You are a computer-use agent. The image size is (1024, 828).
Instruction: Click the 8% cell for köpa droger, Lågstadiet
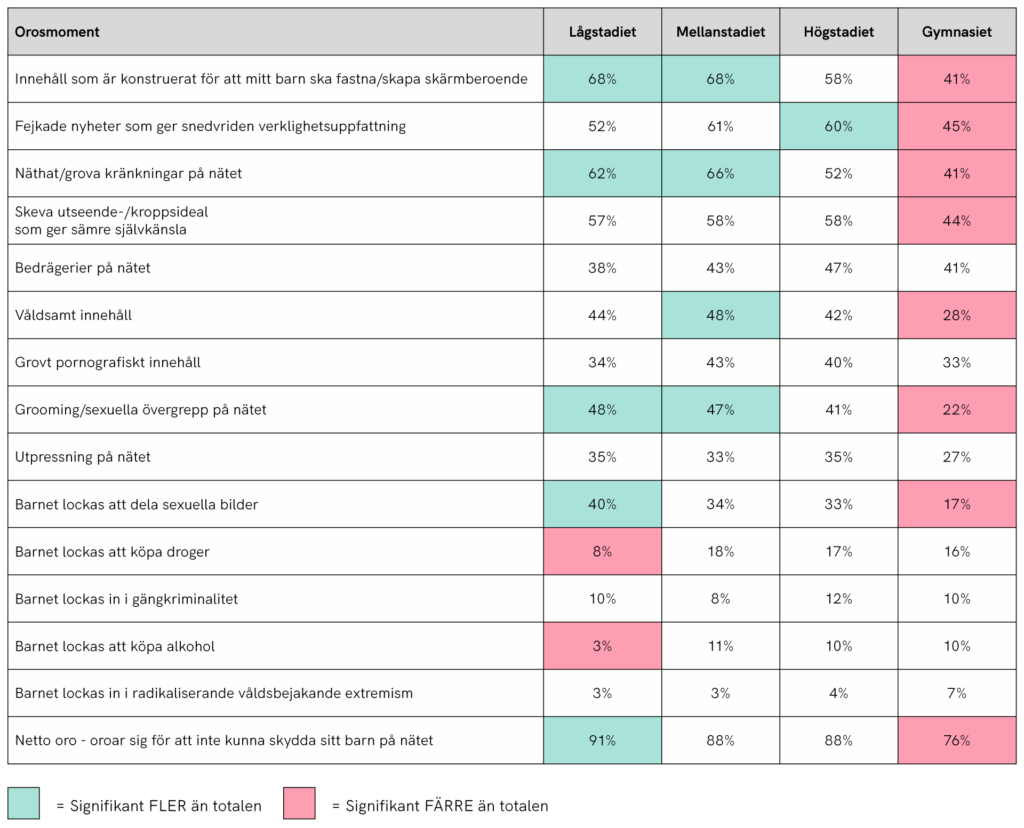point(602,552)
